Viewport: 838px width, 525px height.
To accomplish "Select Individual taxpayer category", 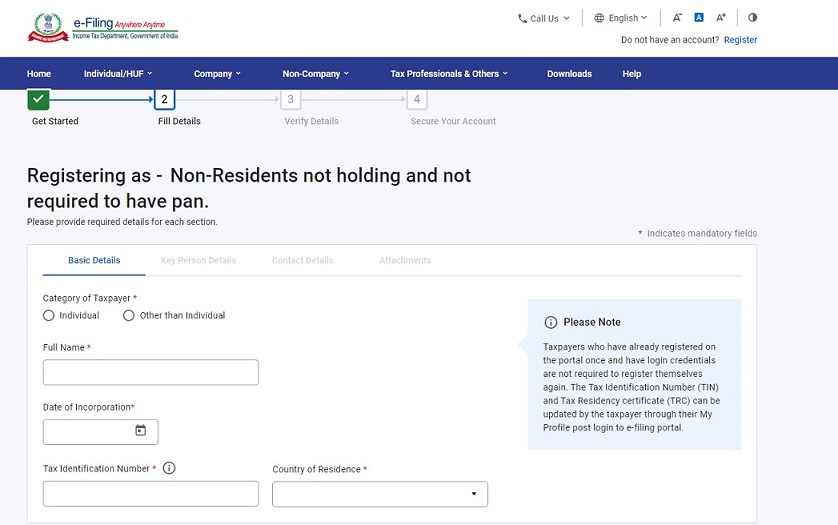I will coord(49,316).
